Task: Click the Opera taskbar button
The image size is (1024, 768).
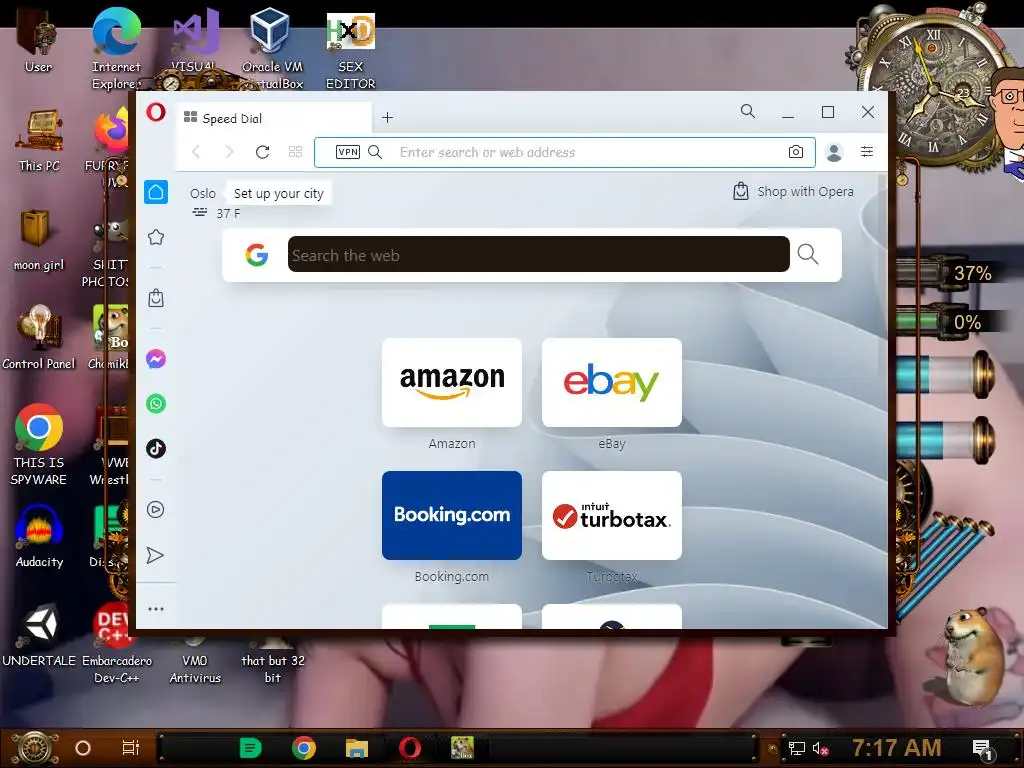Action: click(410, 748)
